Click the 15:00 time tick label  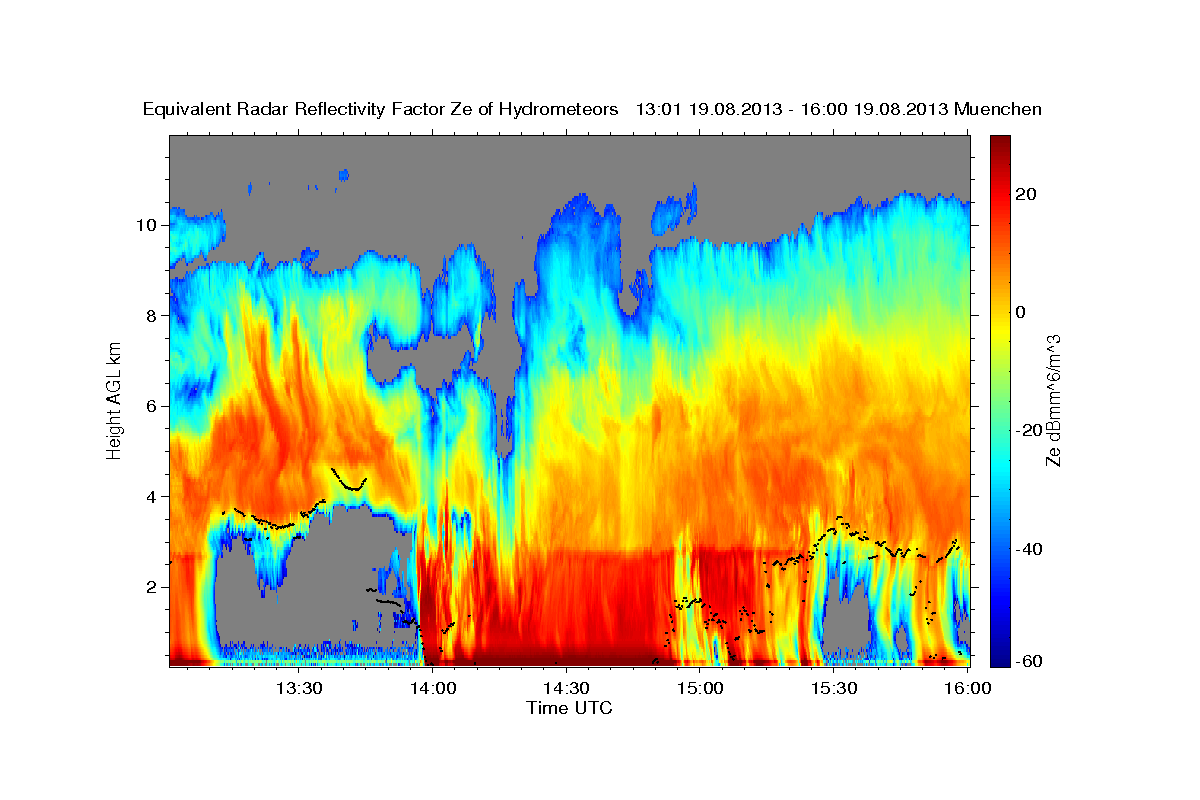(700, 689)
